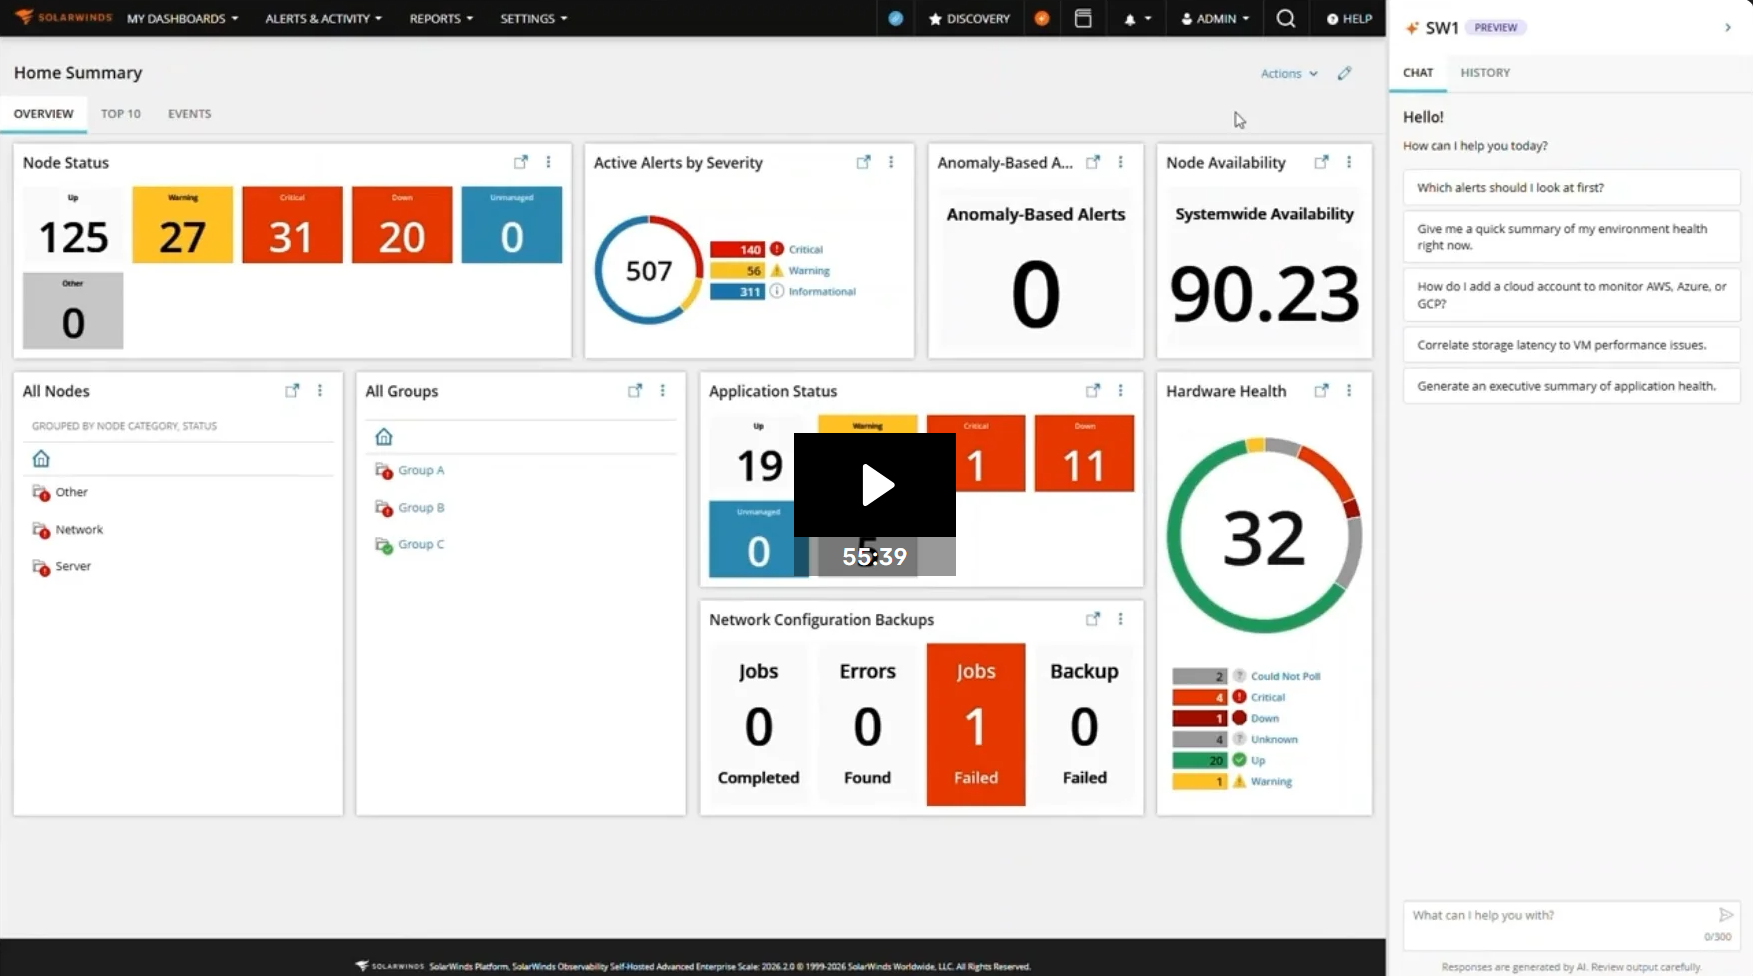Open the Discovery star button

[x=969, y=18]
